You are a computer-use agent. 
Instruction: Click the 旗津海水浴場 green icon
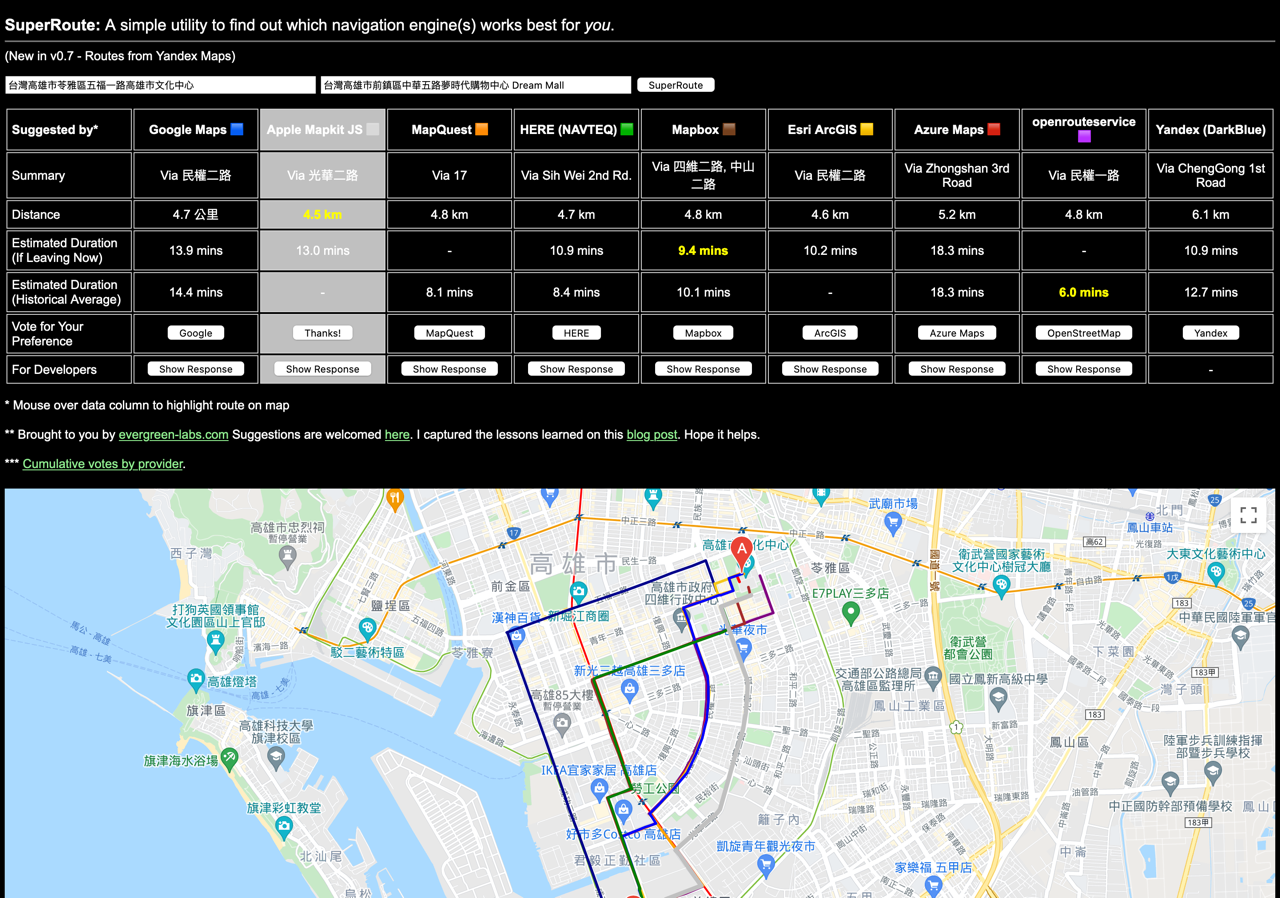[x=230, y=758]
